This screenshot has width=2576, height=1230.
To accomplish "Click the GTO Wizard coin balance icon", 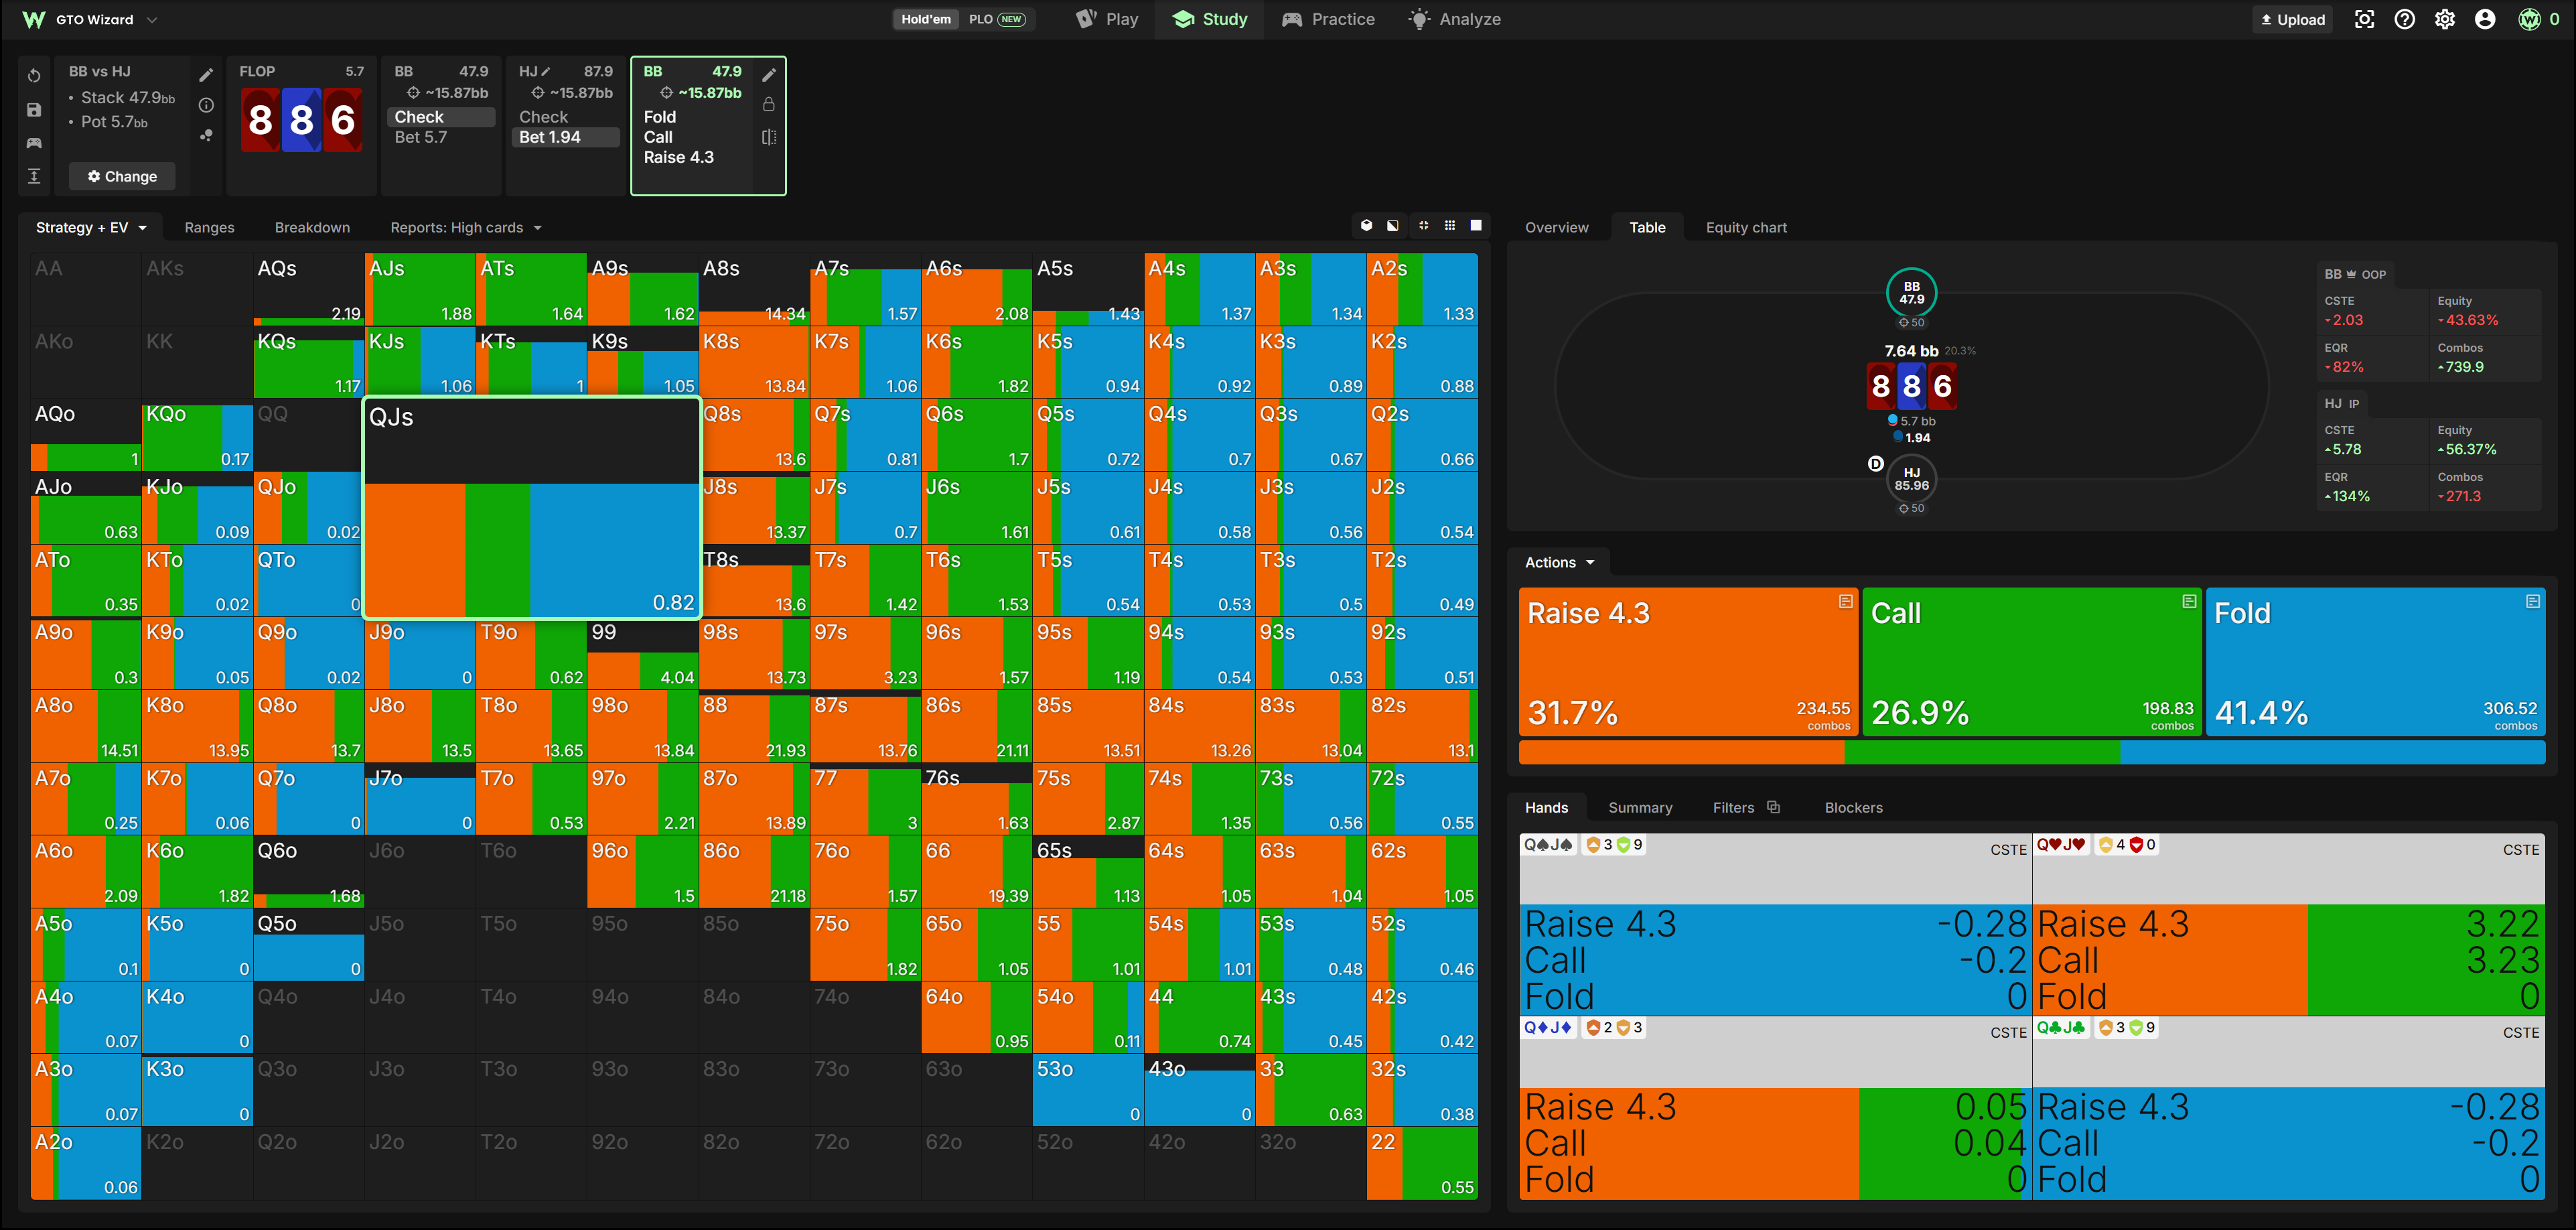I will pos(2529,19).
